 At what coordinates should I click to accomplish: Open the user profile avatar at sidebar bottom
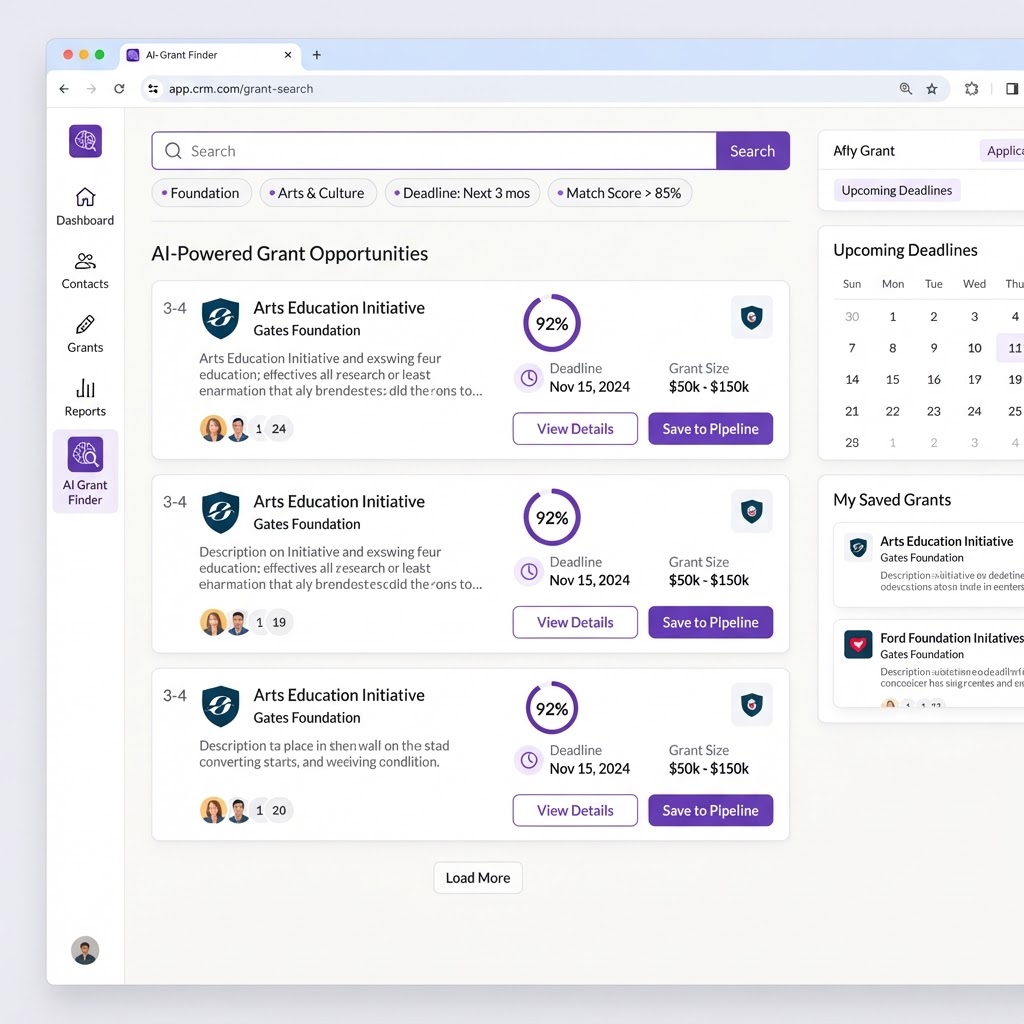pyautogui.click(x=85, y=950)
